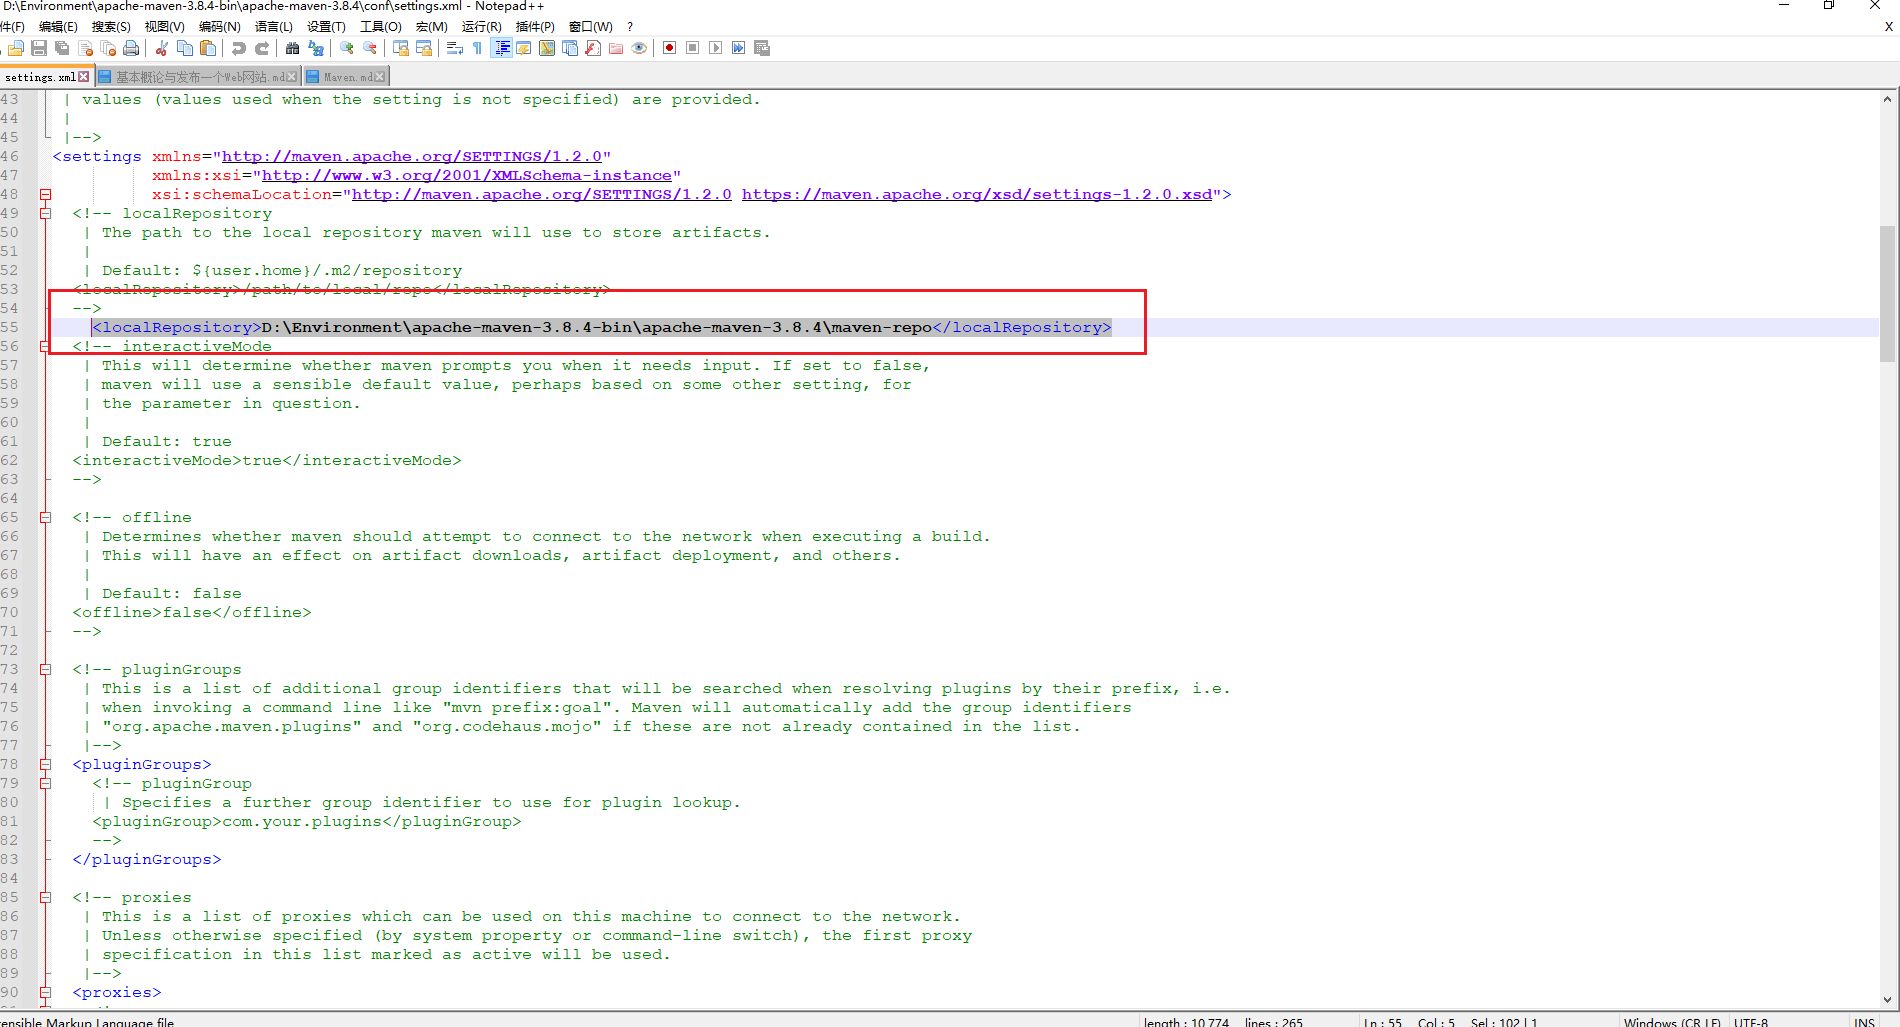Close the settings.xml tab

click(x=84, y=77)
